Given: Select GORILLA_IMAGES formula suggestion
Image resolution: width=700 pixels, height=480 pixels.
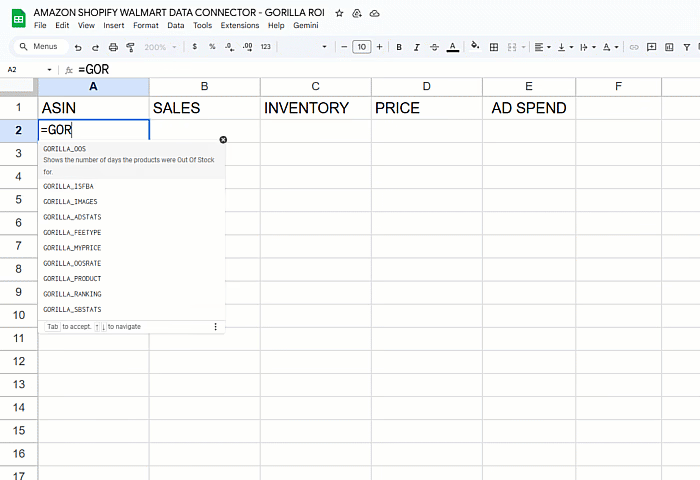Looking at the screenshot, I should [132, 201].
